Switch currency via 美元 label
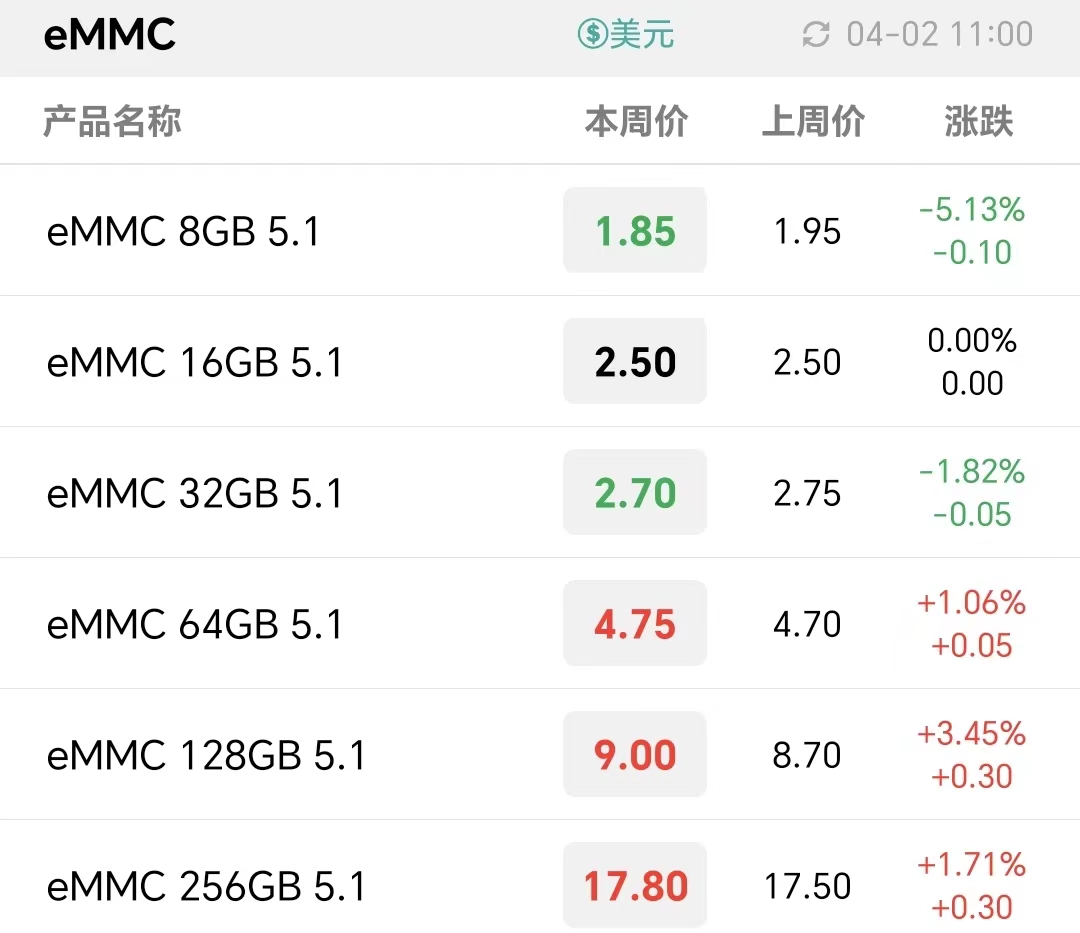Image resolution: width=1080 pixels, height=933 pixels. [642, 34]
